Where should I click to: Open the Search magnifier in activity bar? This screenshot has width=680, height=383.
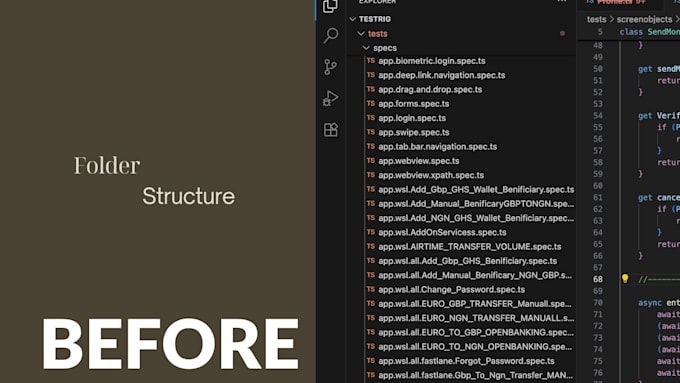pos(330,36)
